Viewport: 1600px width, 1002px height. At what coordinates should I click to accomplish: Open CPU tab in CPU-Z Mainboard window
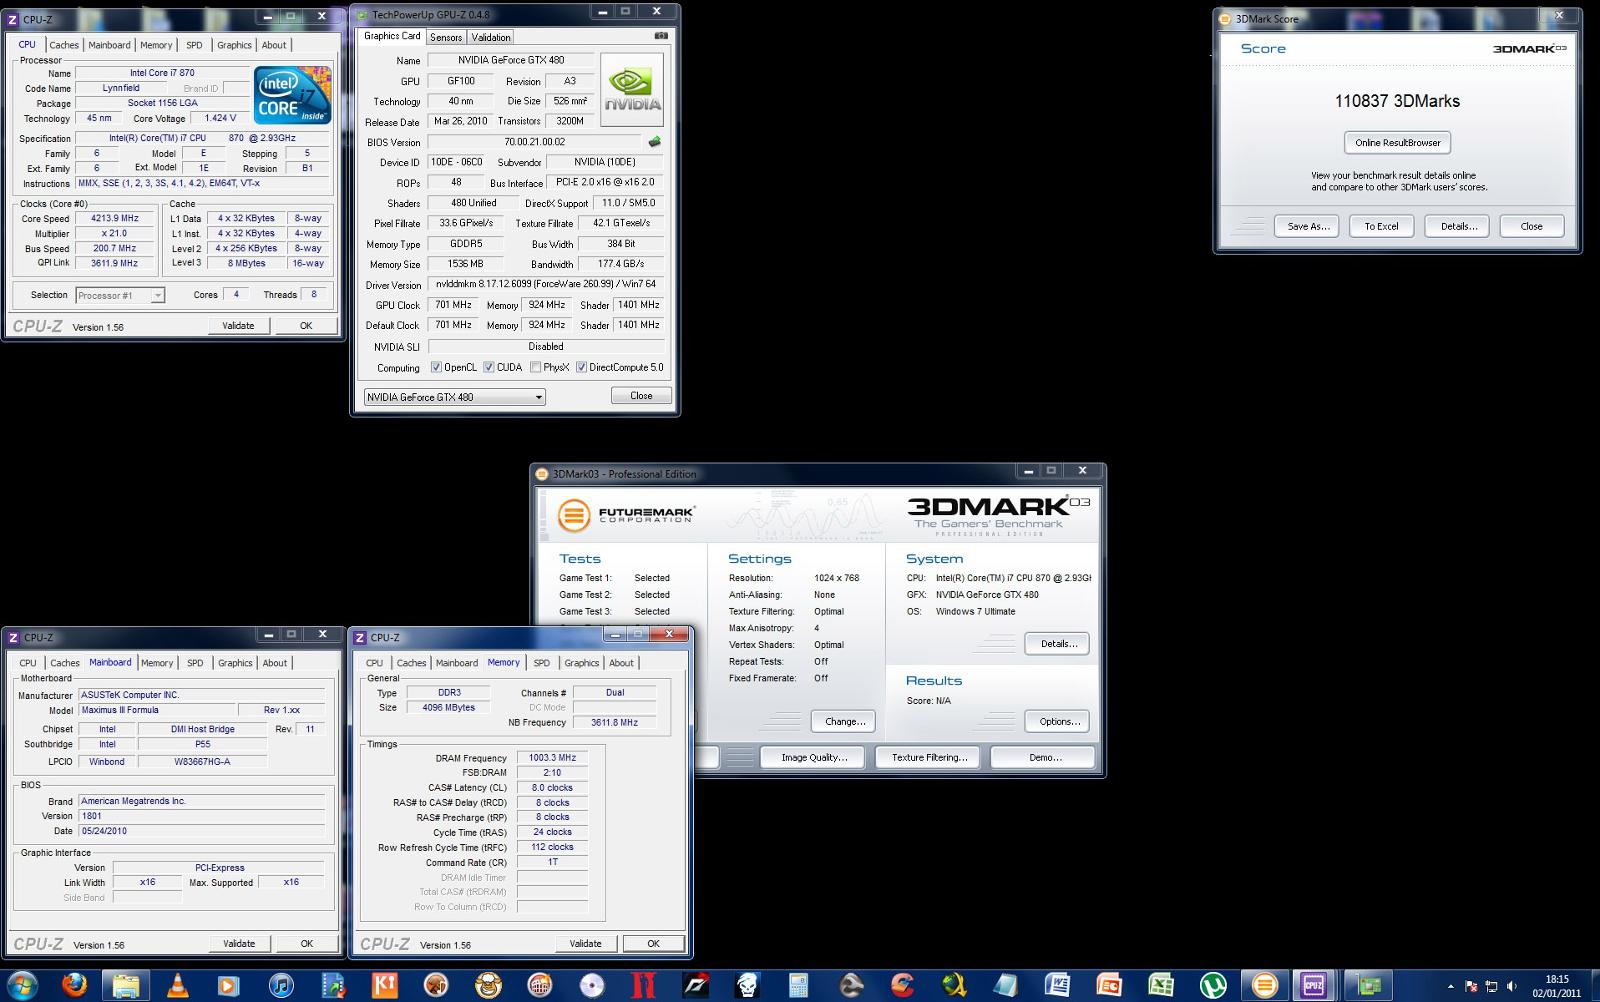28,663
